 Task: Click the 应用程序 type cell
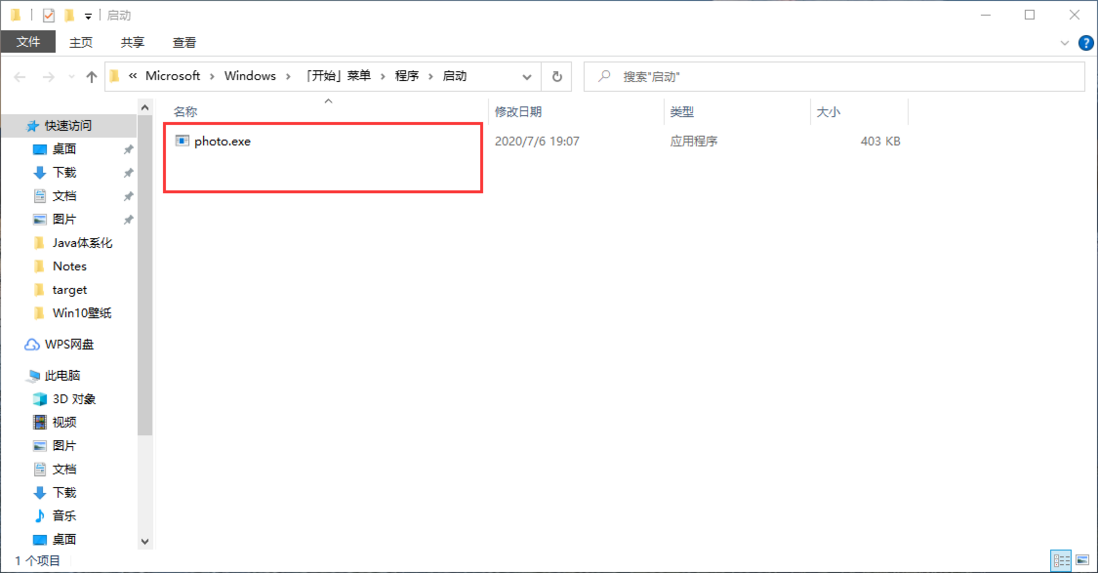(693, 141)
